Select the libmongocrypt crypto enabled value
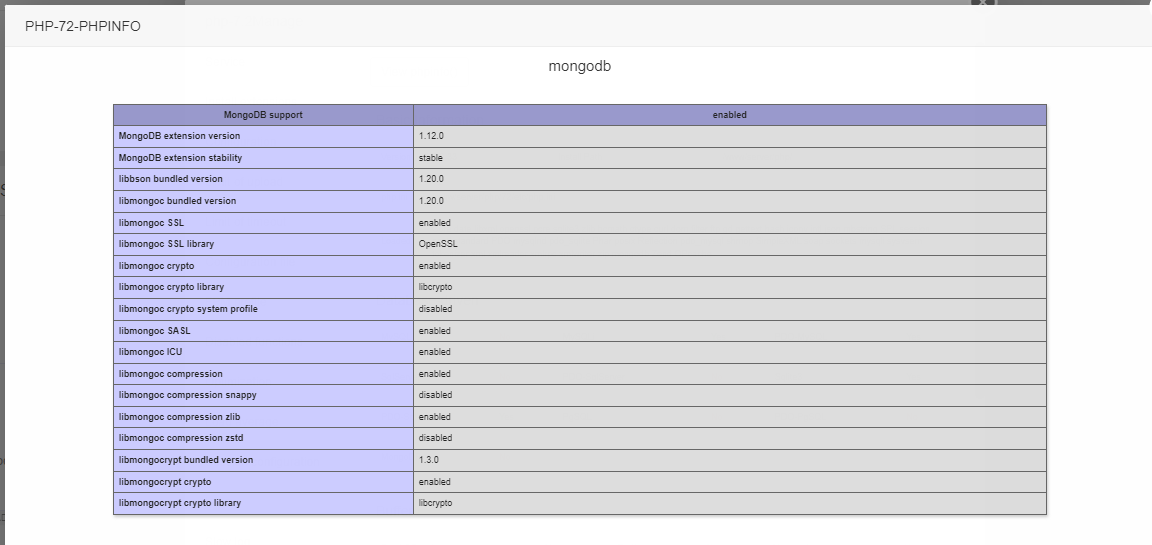1152x545 pixels. pos(730,482)
